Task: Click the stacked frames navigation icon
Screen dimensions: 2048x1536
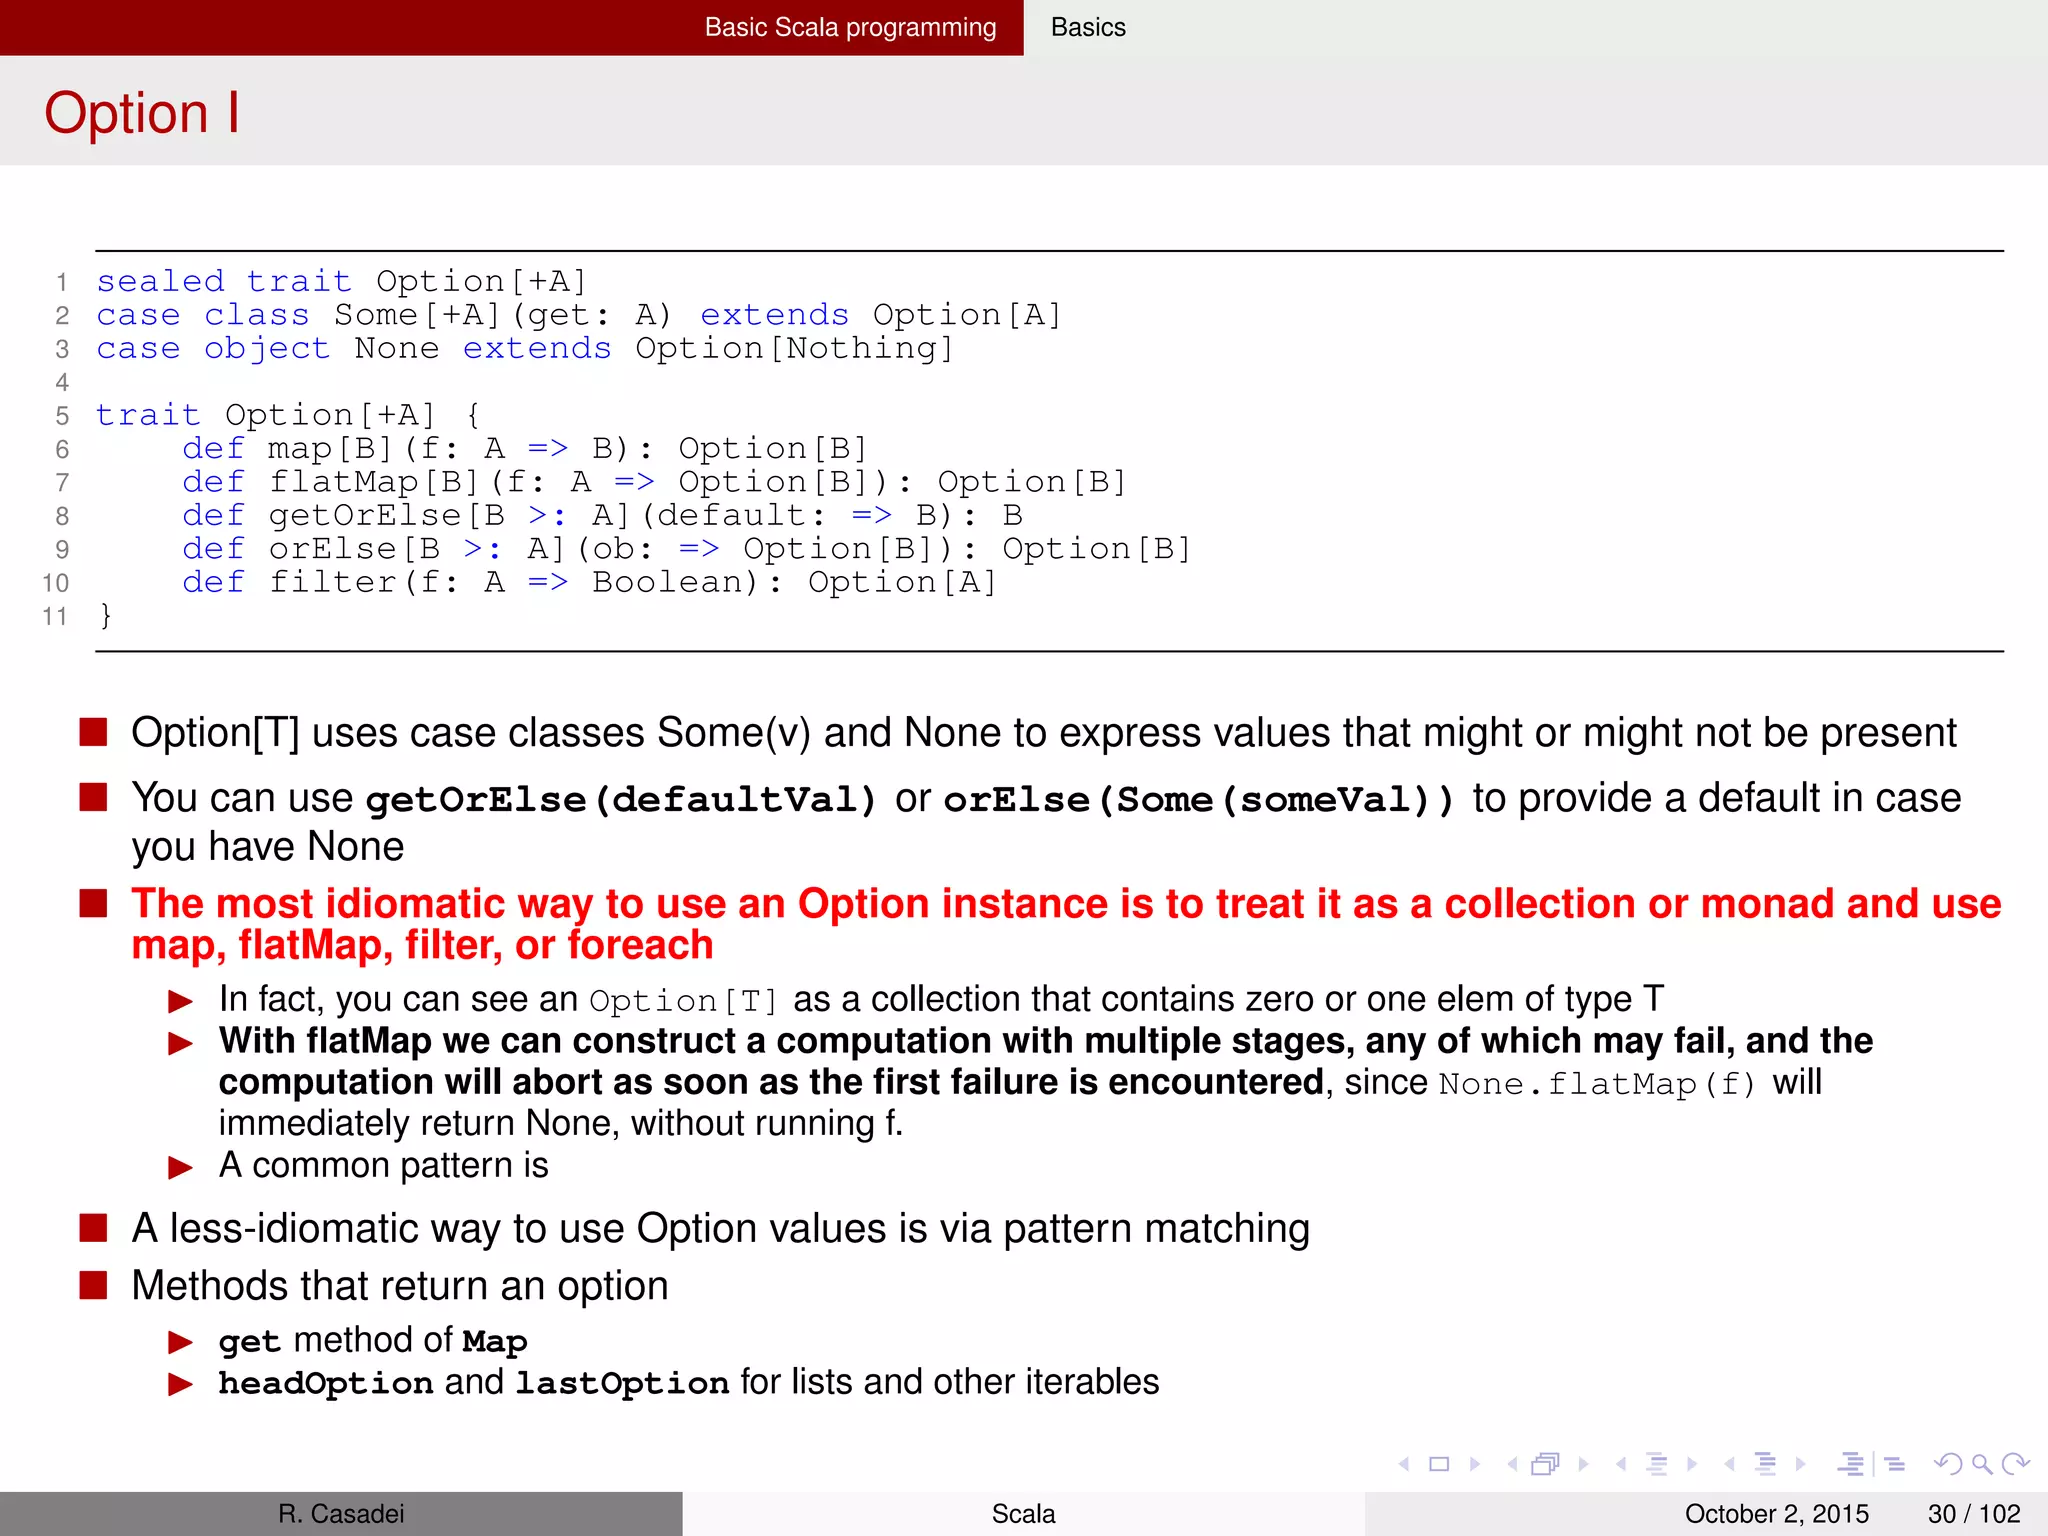Action: tap(1546, 1464)
